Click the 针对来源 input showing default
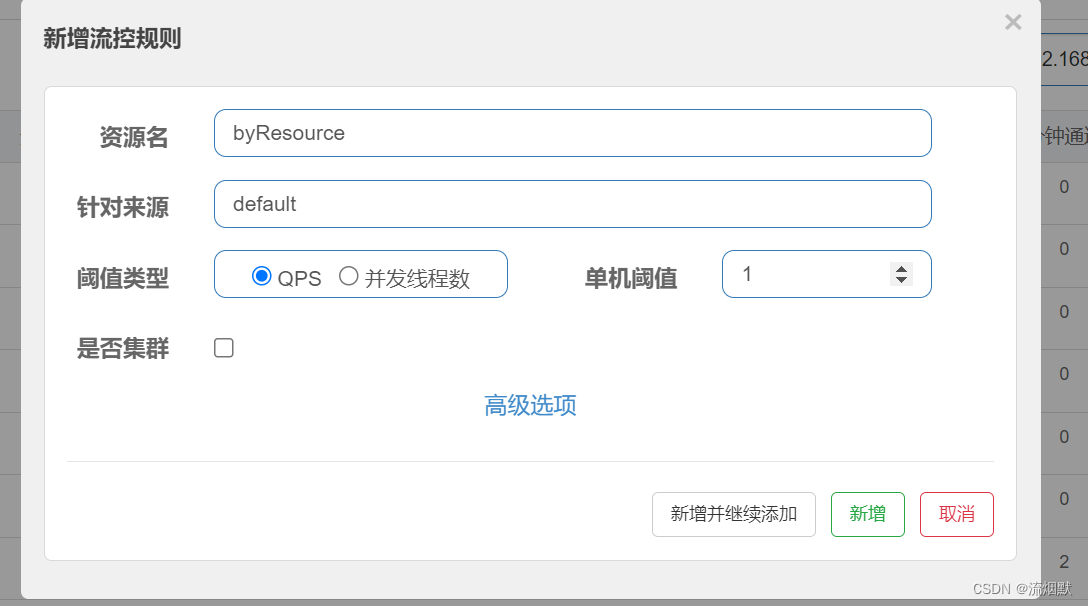The image size is (1088, 606). (572, 204)
